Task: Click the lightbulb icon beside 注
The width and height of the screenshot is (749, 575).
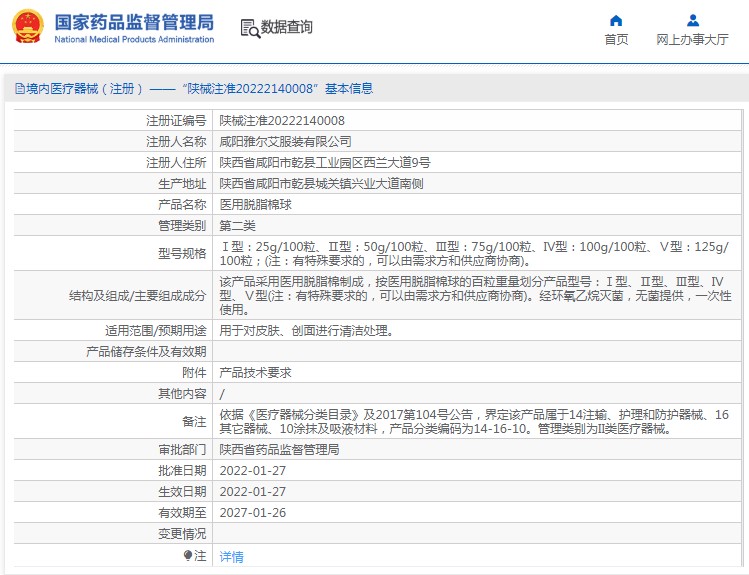Action: pos(188,555)
